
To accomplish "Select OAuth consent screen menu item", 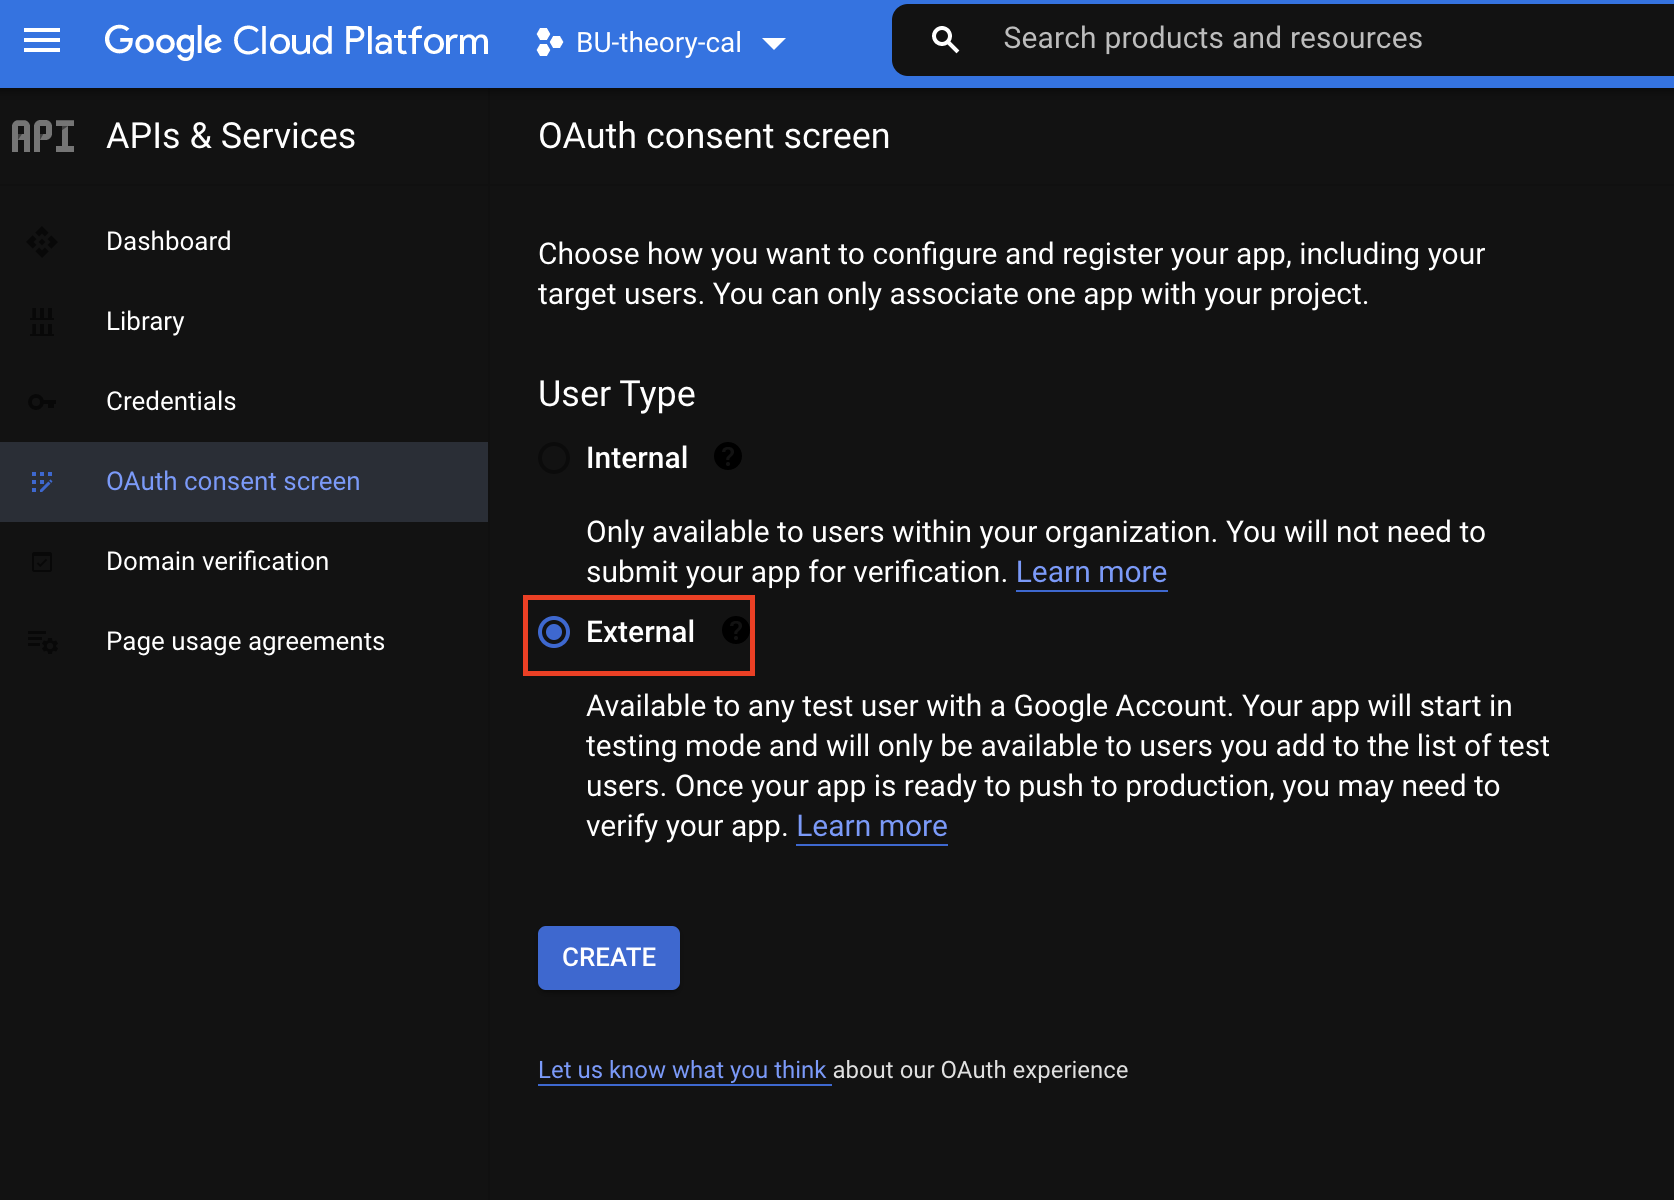I will [x=244, y=481].
